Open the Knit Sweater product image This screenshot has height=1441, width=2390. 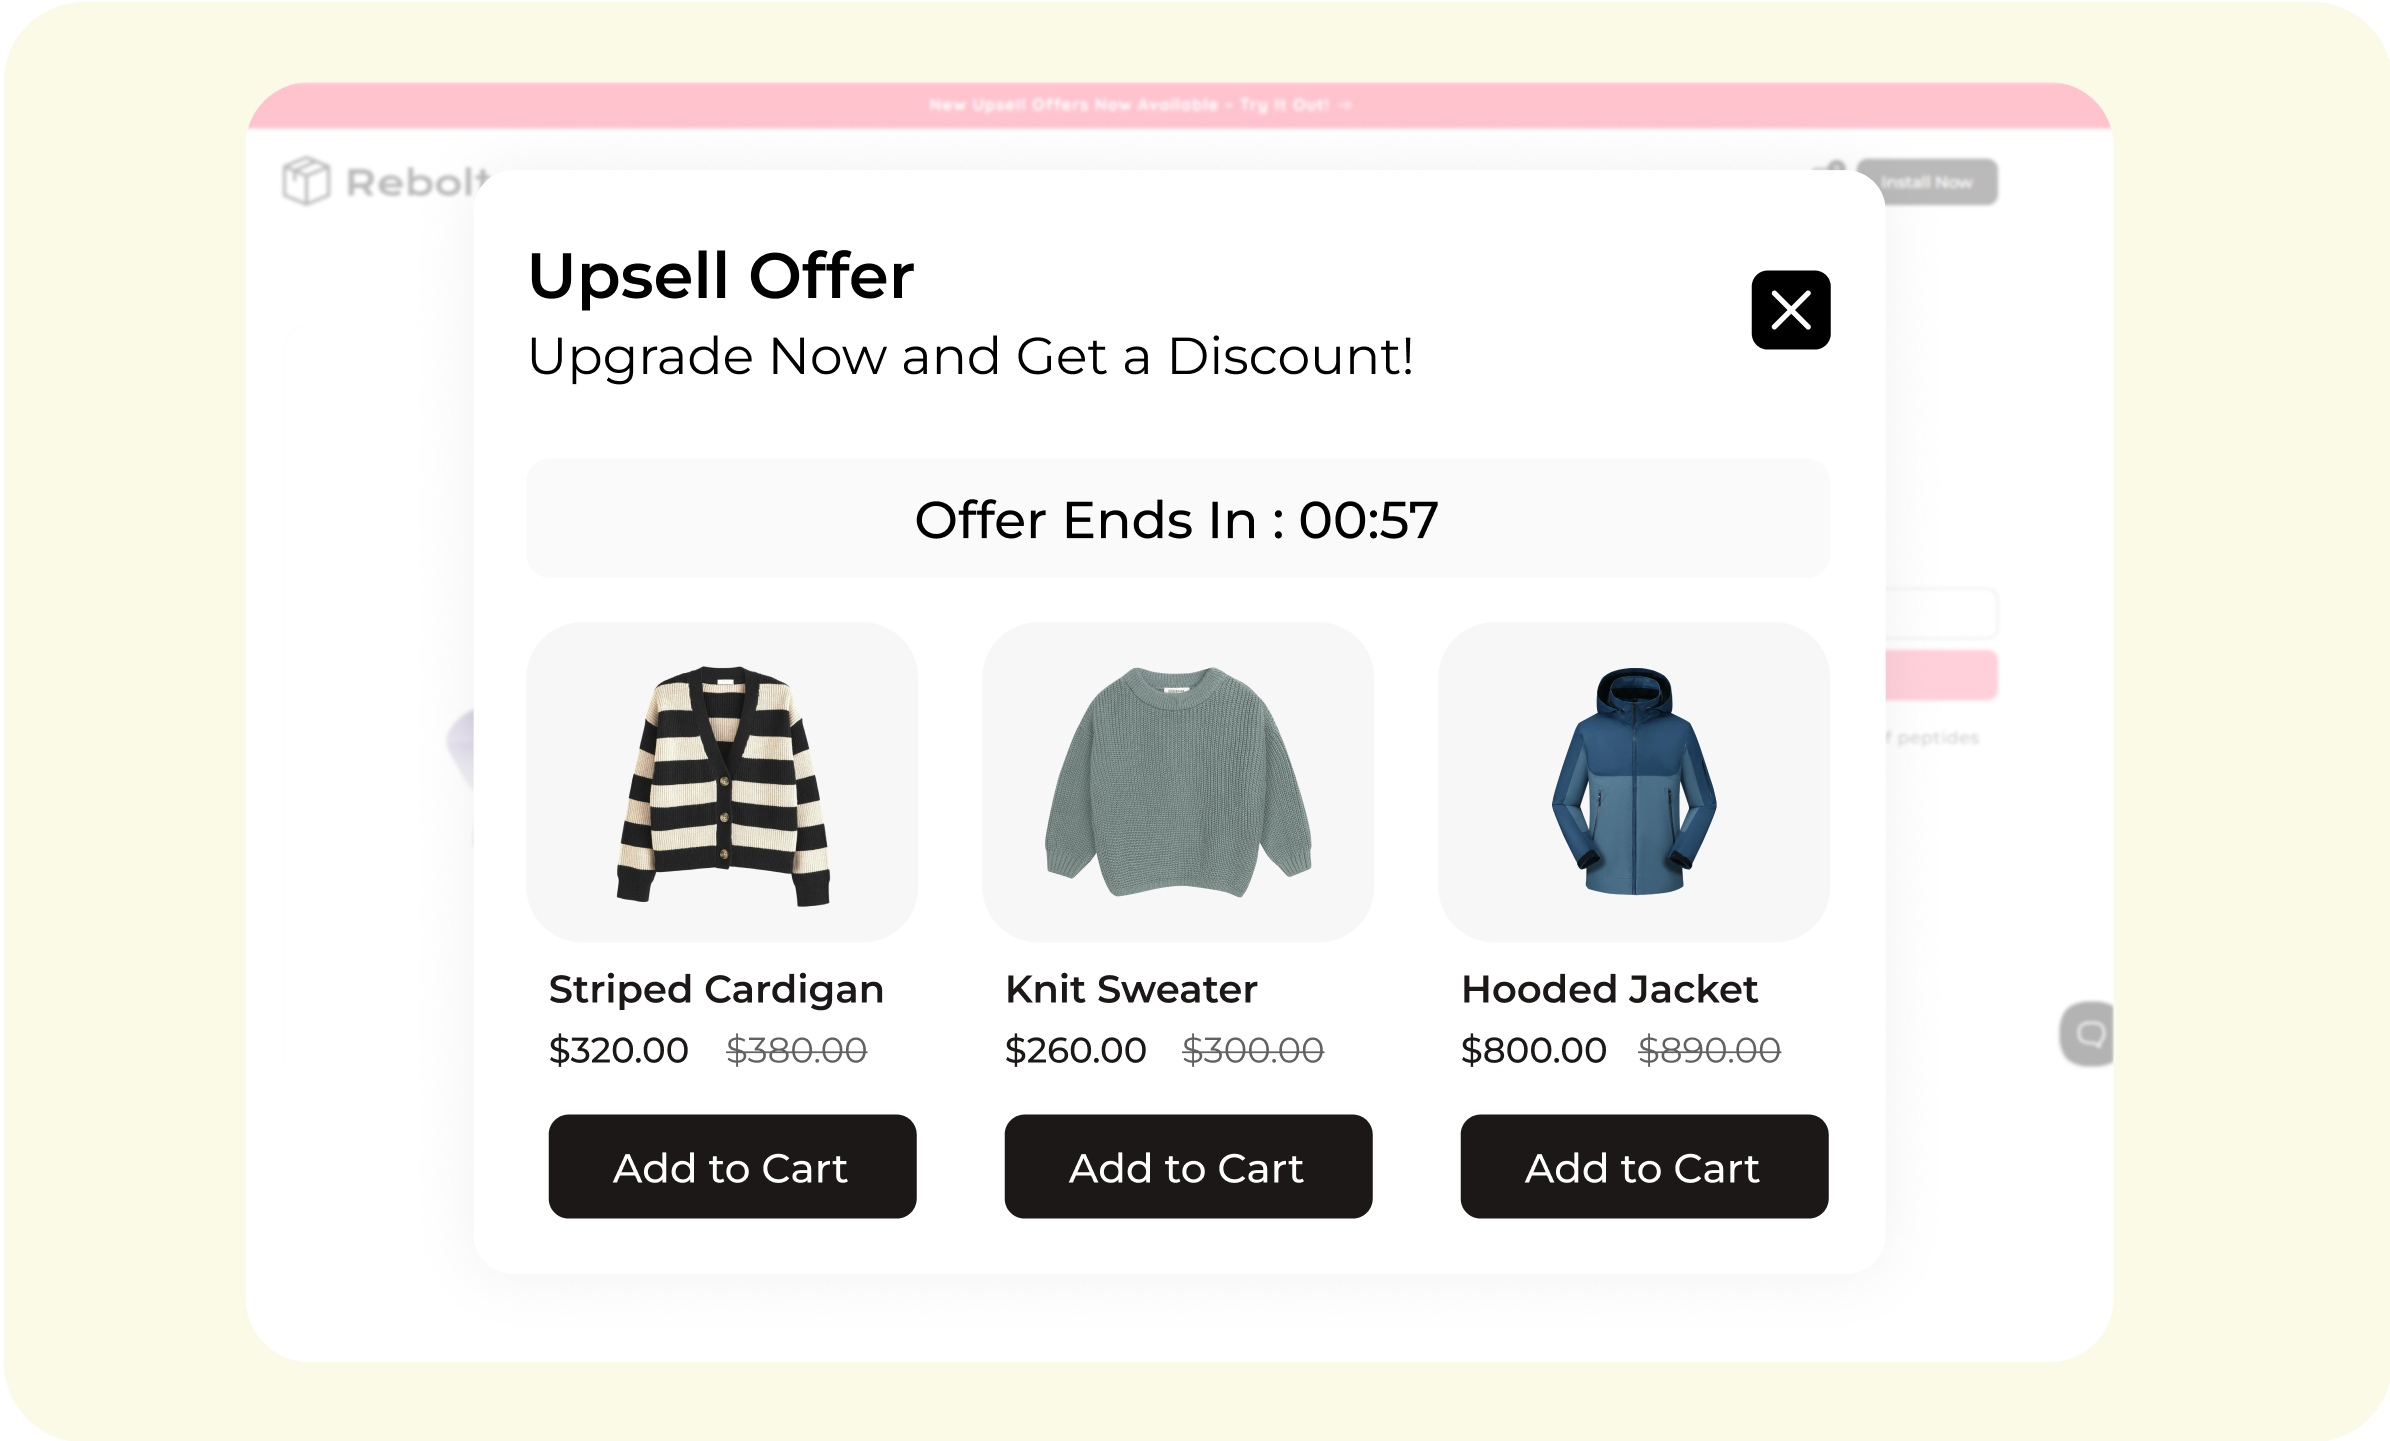(1178, 782)
